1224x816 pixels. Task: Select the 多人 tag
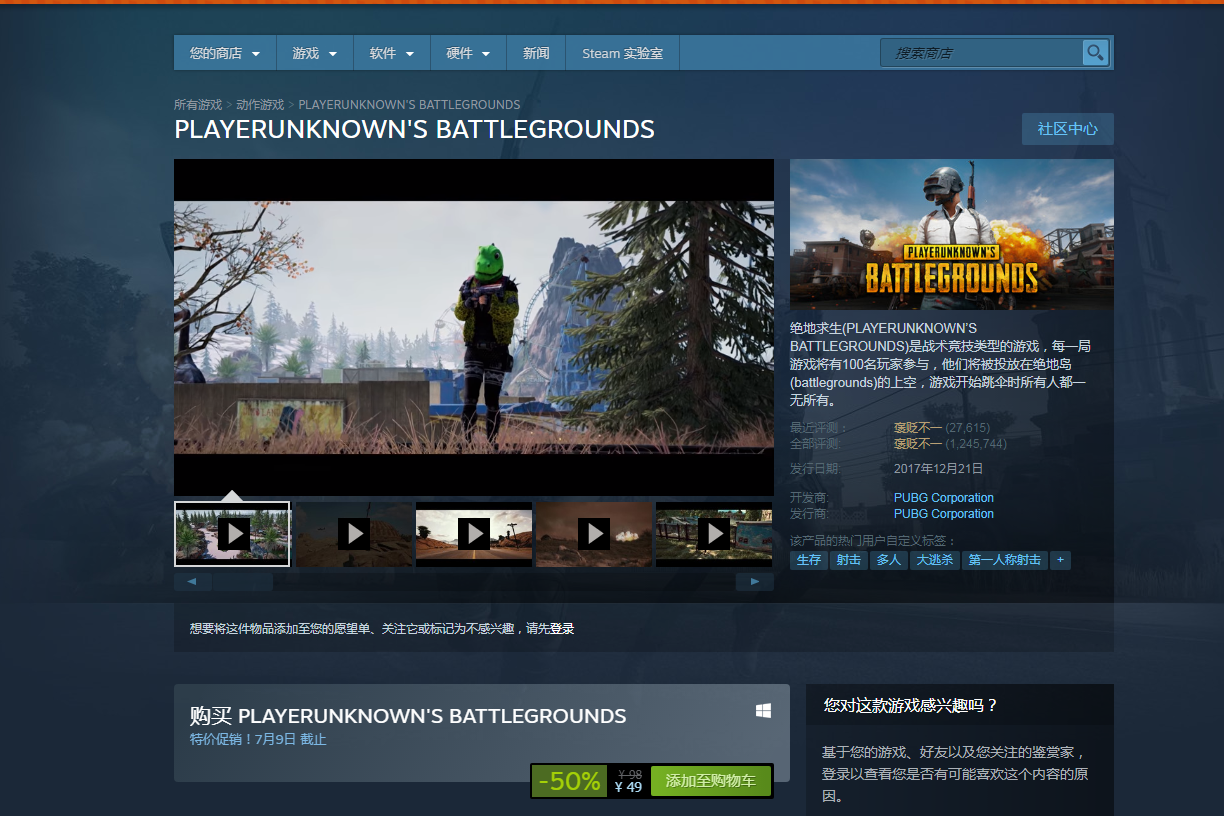pyautogui.click(x=889, y=560)
